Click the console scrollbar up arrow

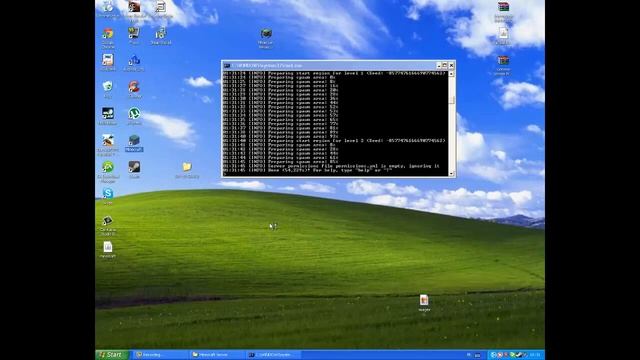click(451, 74)
